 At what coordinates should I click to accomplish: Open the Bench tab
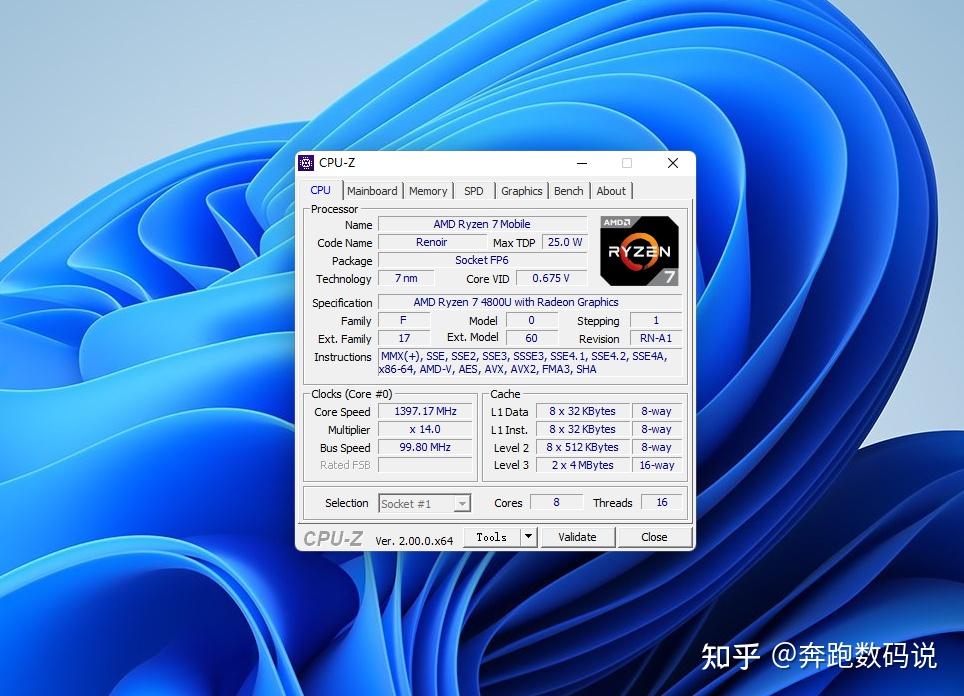click(568, 190)
